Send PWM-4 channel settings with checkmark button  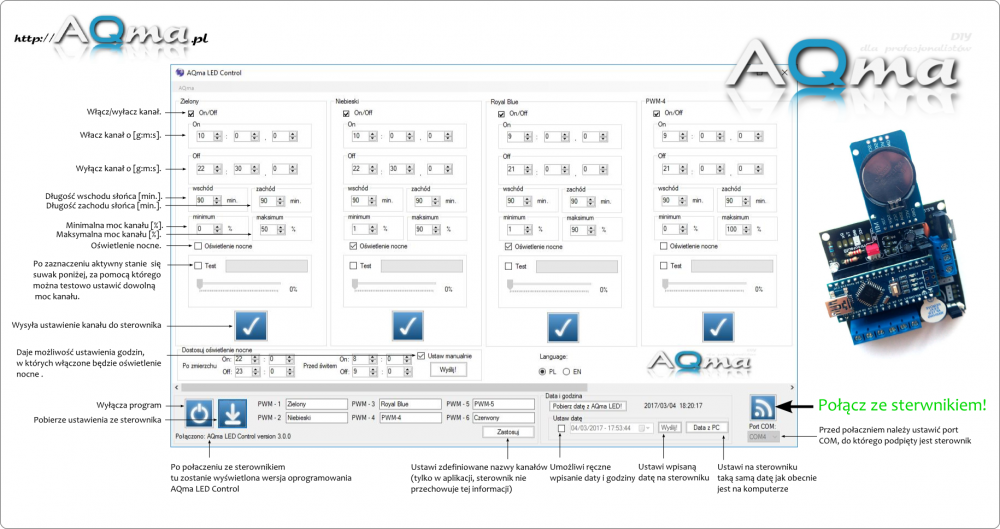pos(718,327)
